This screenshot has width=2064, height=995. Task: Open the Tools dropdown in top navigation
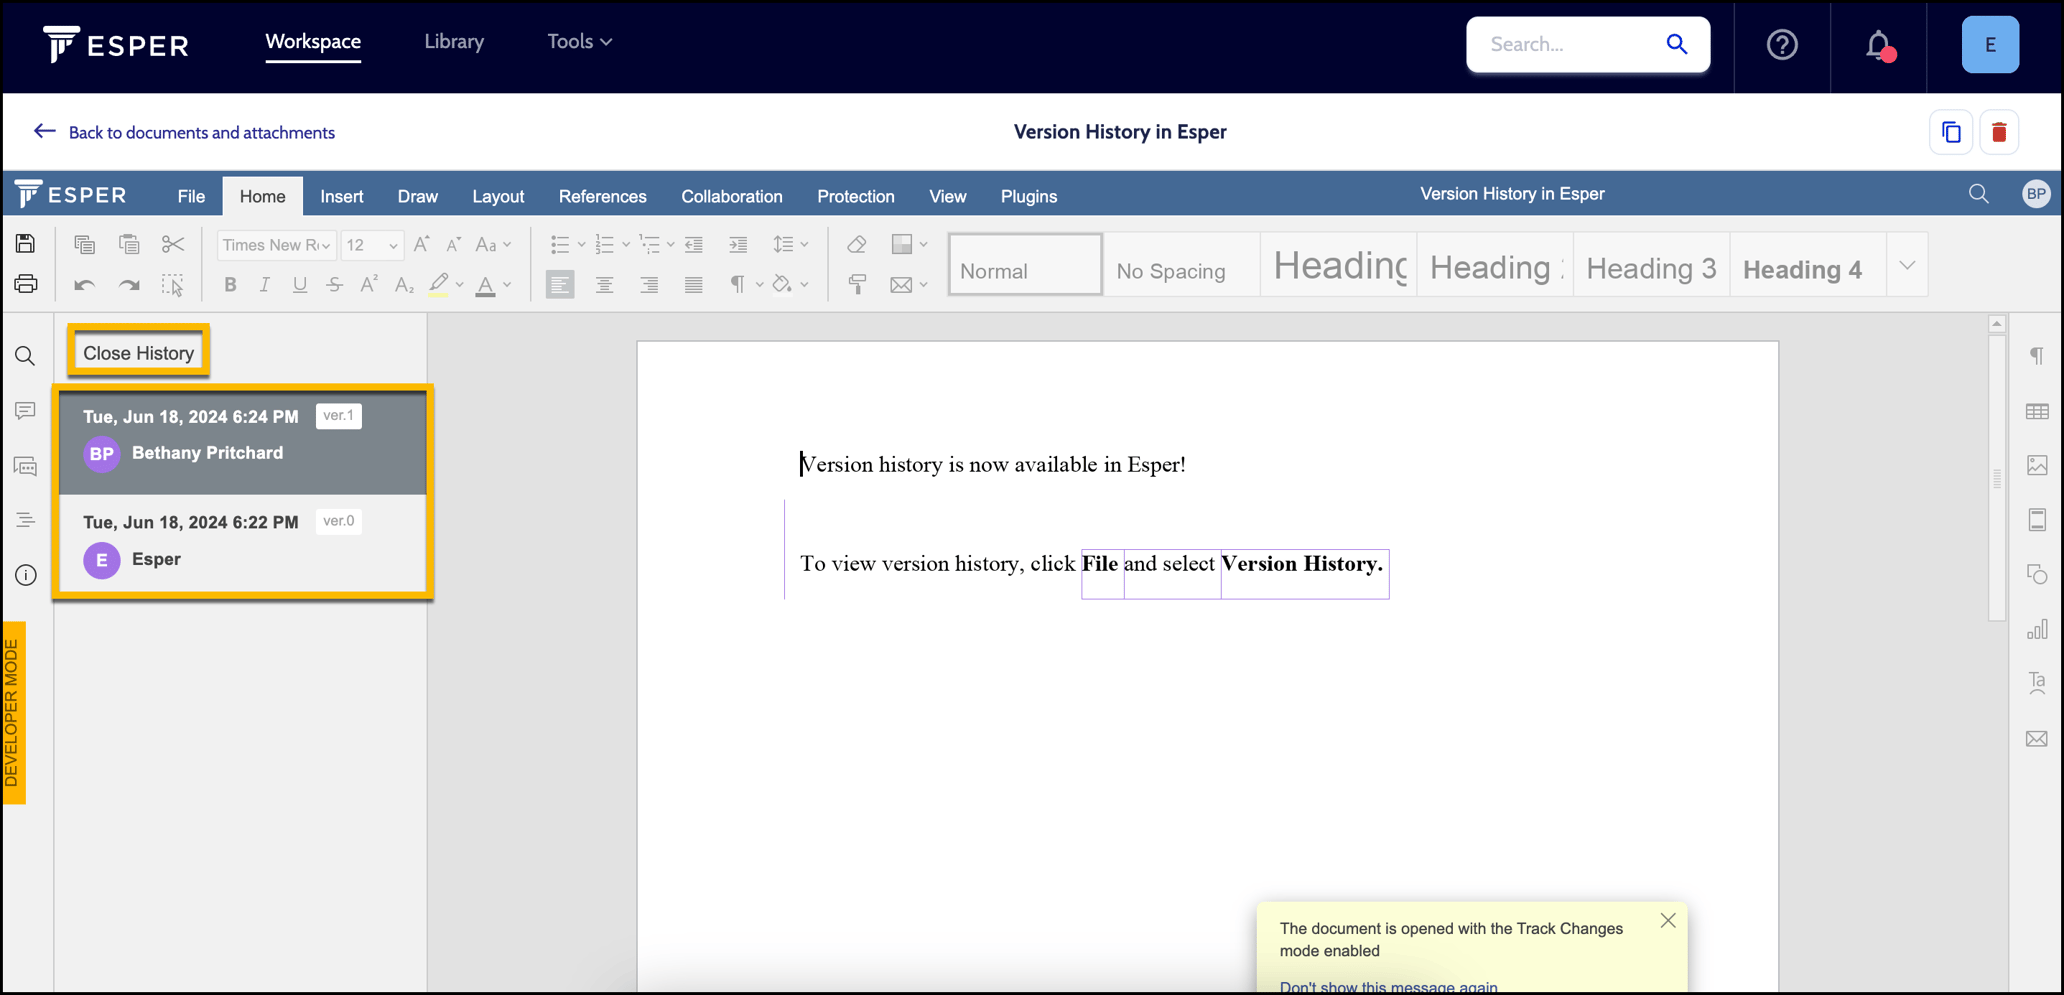point(579,42)
